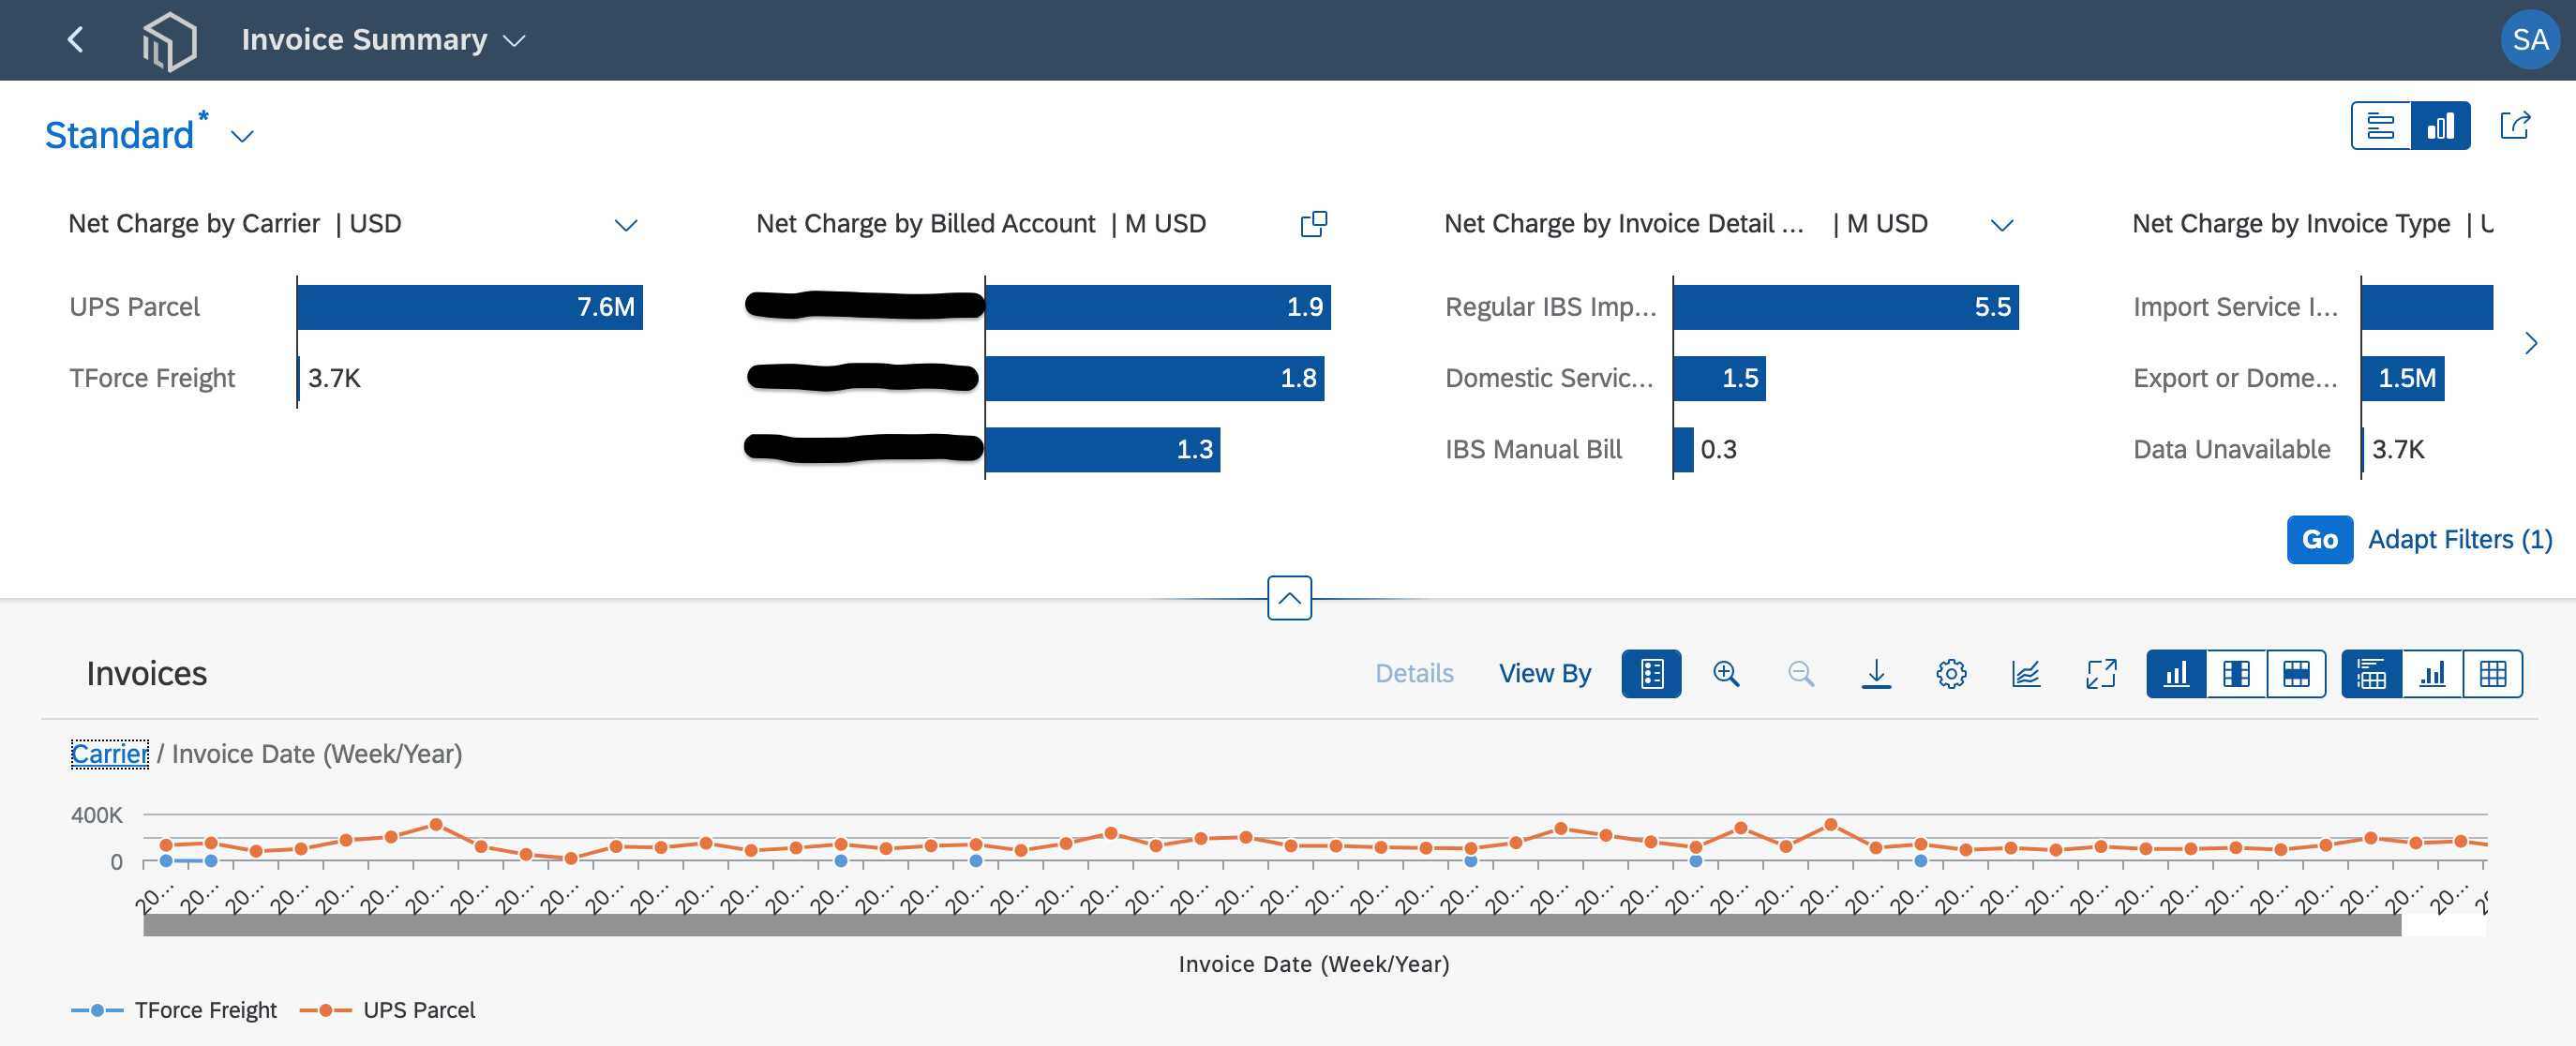
Task: Click the TForce Freight legend entry
Action: [174, 1010]
